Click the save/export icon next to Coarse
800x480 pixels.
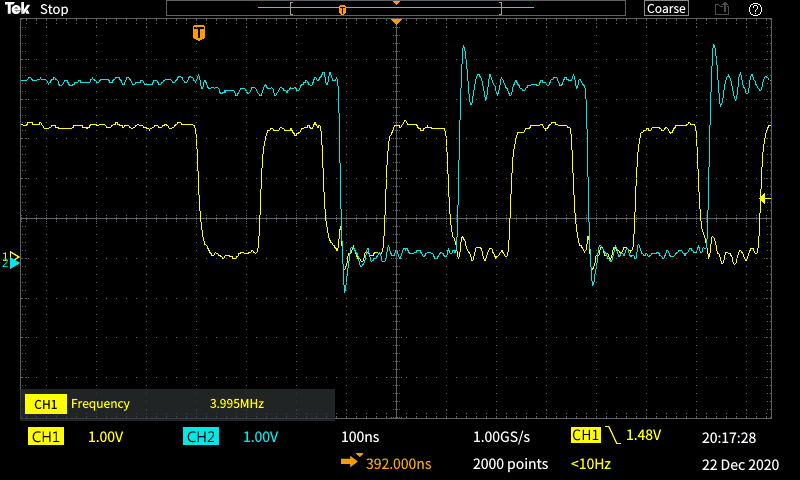(721, 9)
